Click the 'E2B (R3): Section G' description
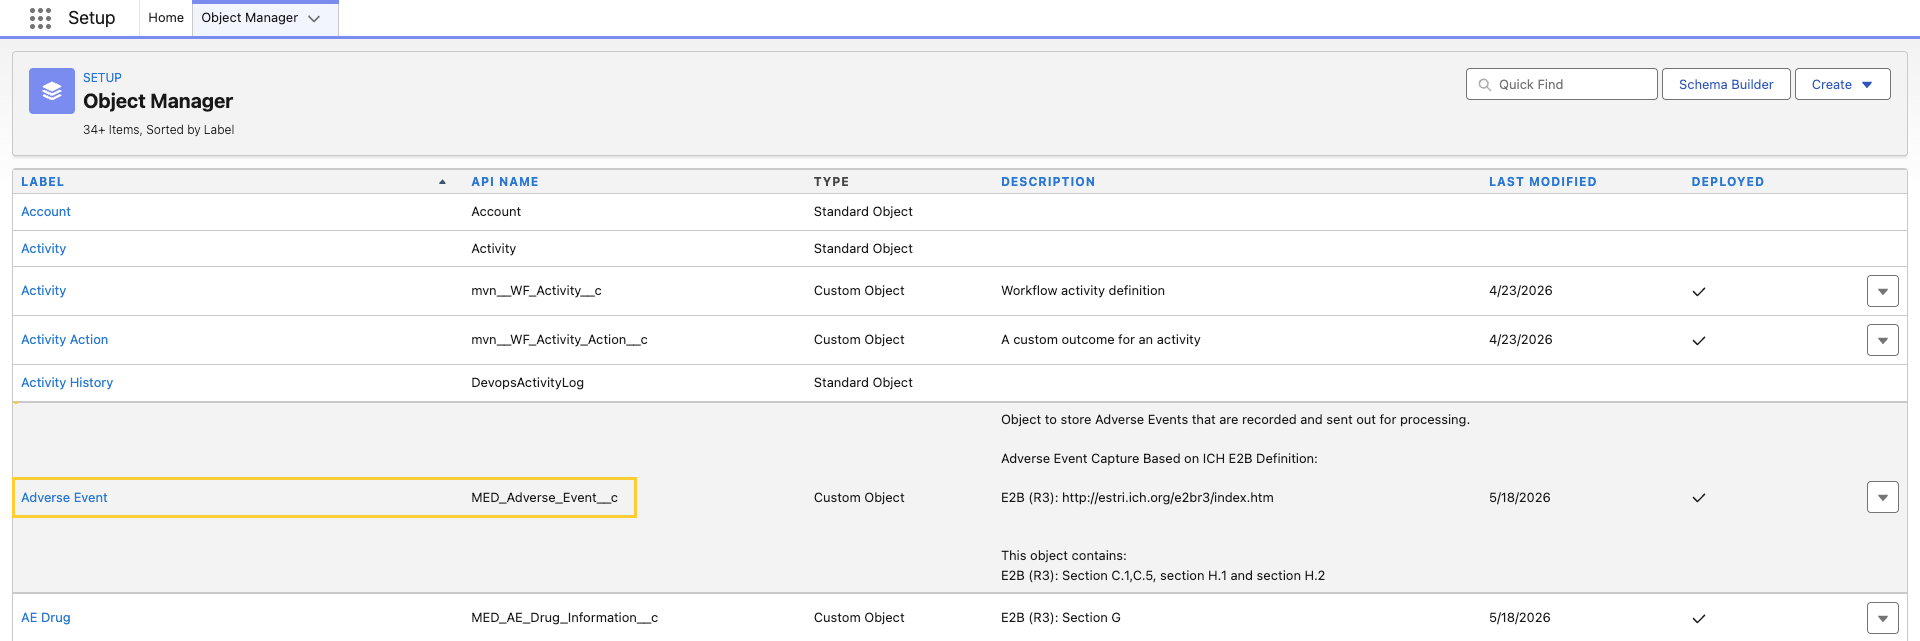This screenshot has width=1920, height=641. pyautogui.click(x=1061, y=618)
